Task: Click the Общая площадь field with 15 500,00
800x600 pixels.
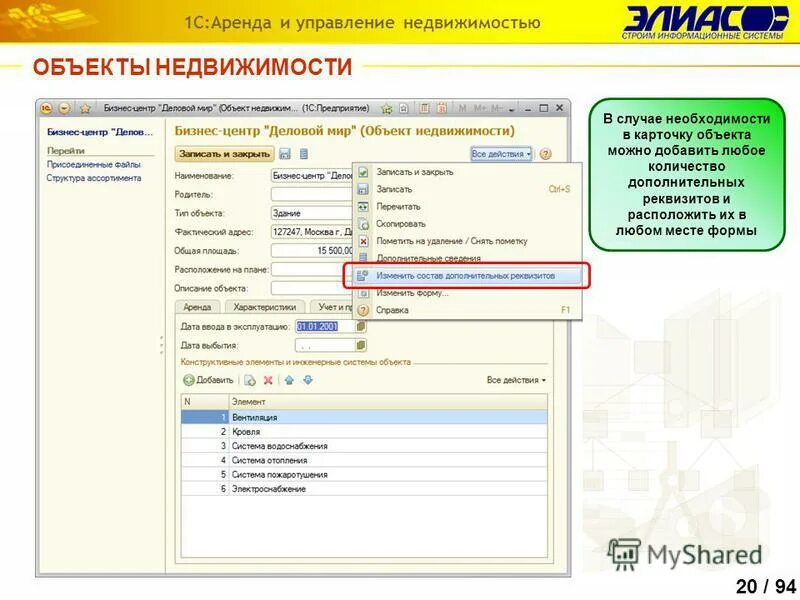Action: (312, 251)
